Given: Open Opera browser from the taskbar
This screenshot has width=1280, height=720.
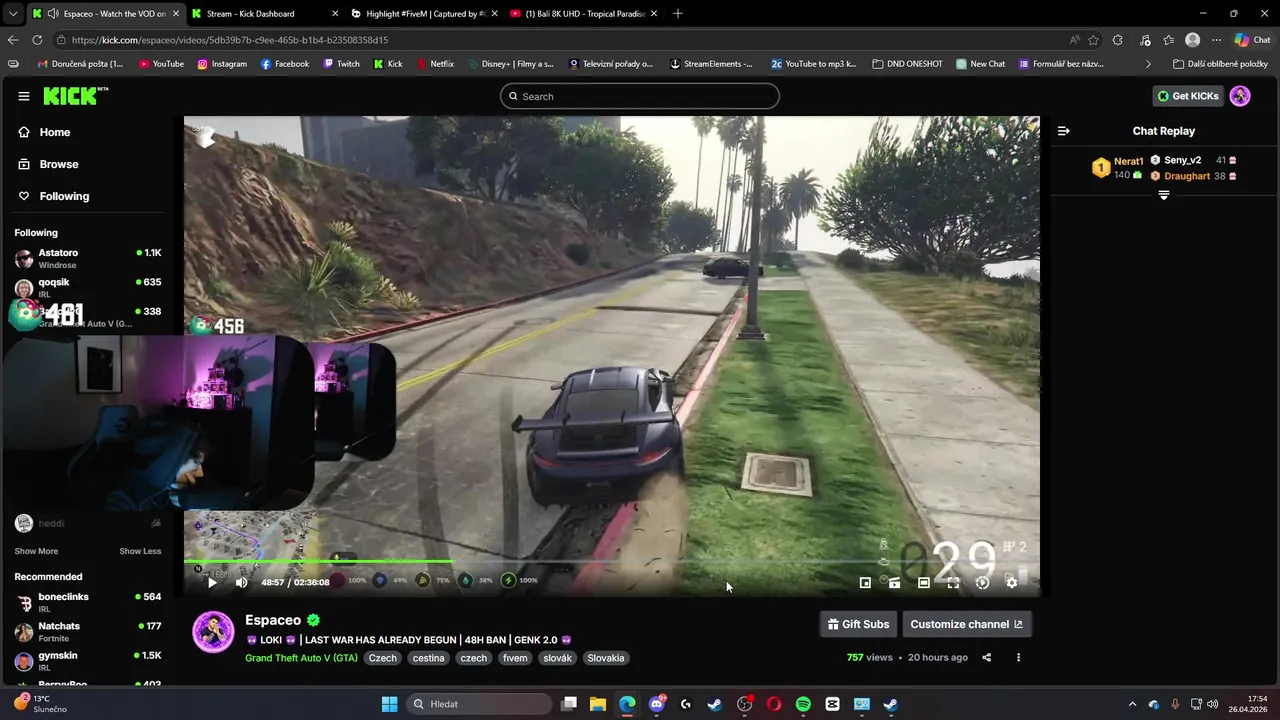Looking at the screenshot, I should tap(774, 704).
